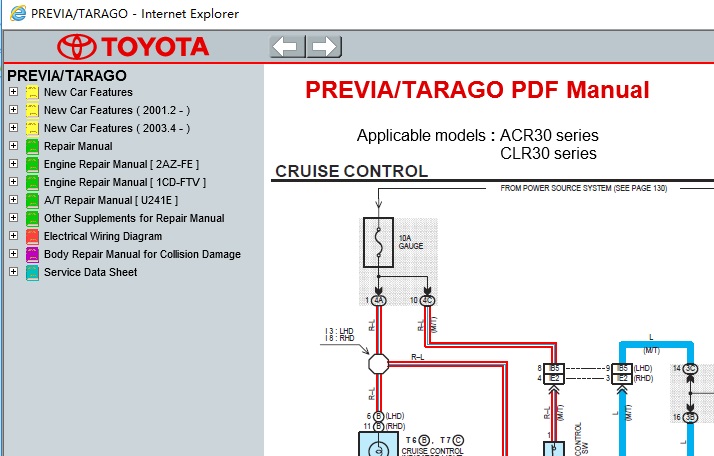Open Other Supplements for Repair Manual
714x456 pixels.
pos(134,218)
